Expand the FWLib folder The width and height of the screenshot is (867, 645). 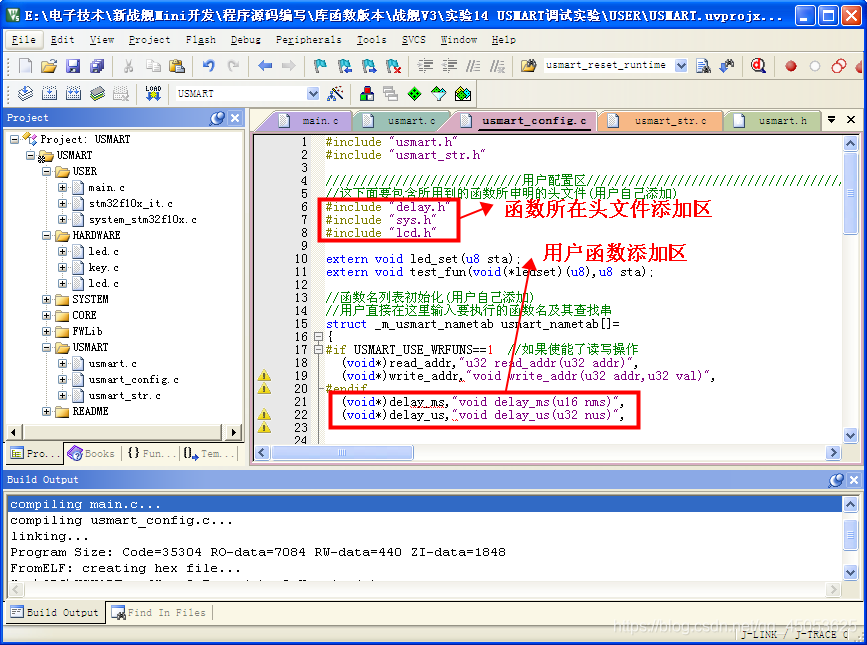pos(46,332)
